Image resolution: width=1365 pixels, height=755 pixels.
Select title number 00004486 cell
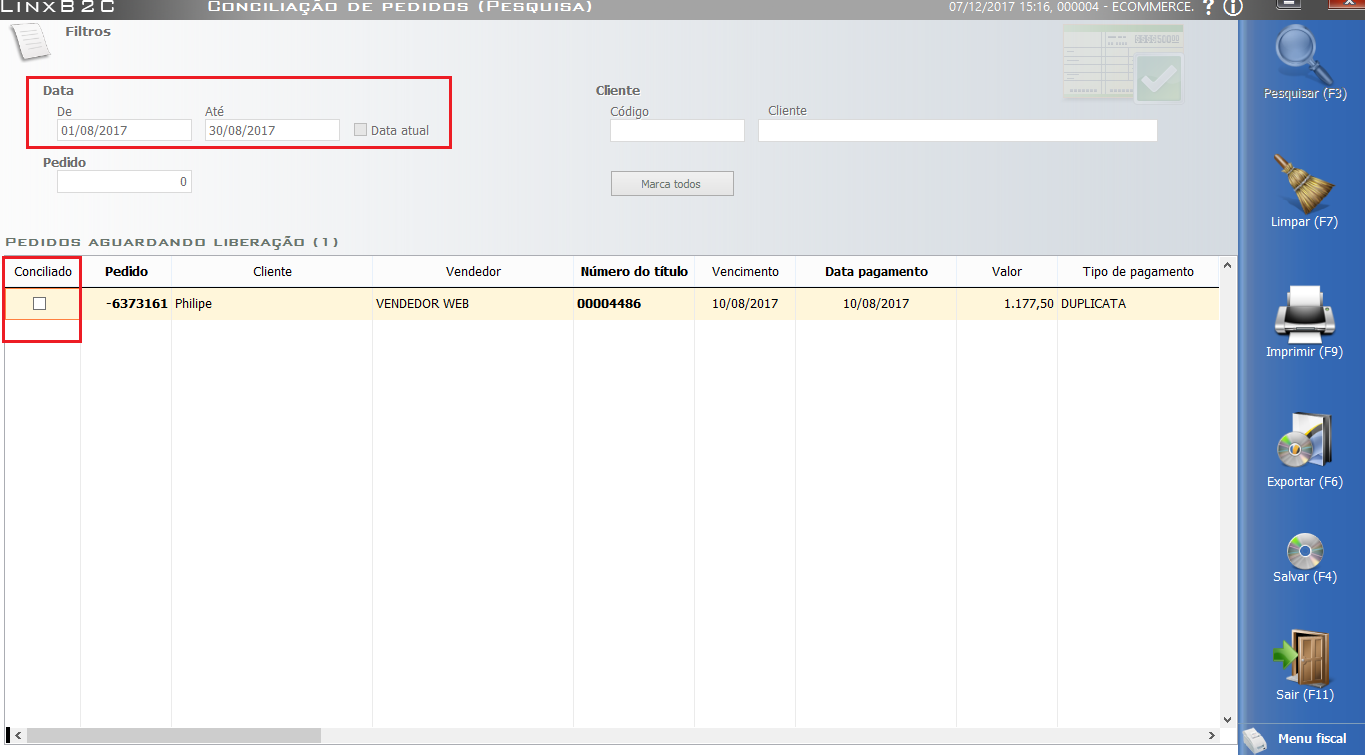click(x=634, y=304)
